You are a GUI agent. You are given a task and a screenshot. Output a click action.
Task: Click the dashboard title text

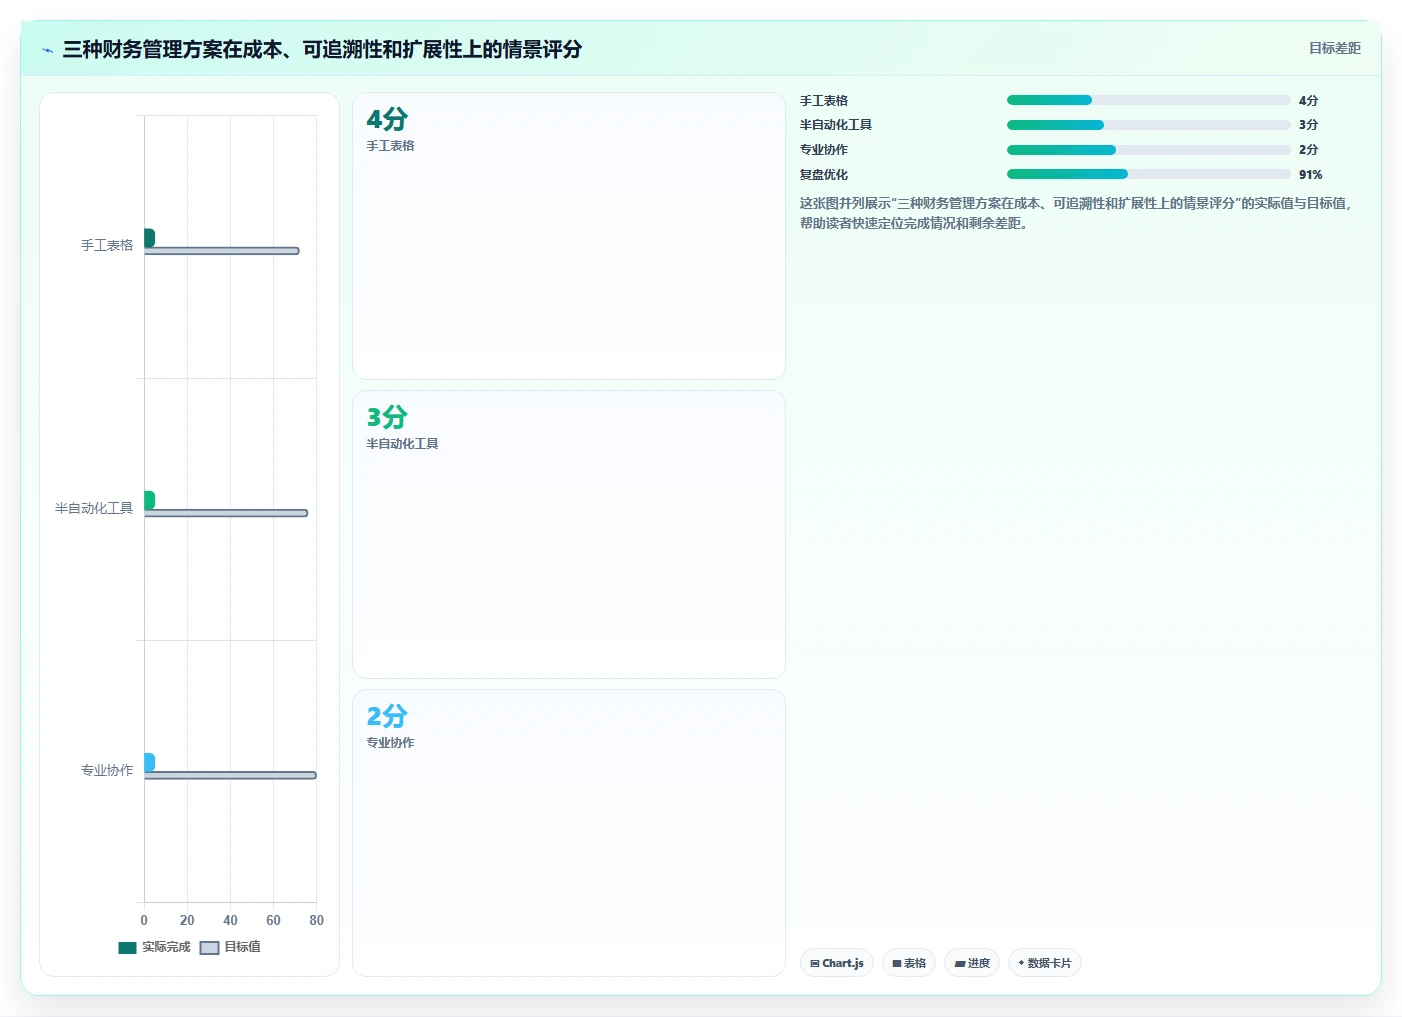pyautogui.click(x=322, y=49)
